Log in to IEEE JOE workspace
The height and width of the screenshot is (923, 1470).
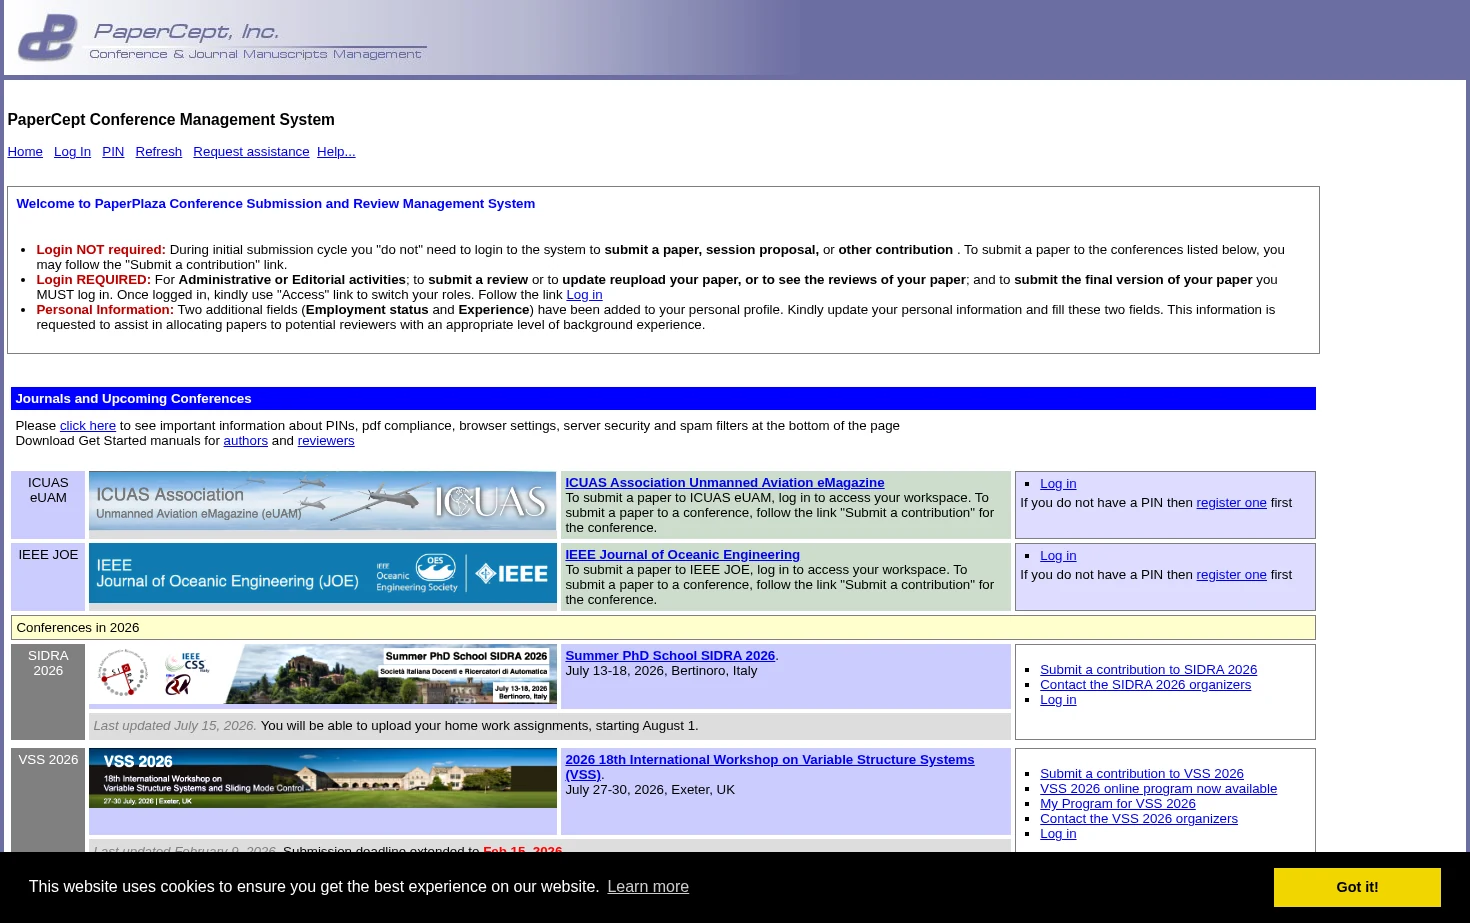tap(1058, 556)
